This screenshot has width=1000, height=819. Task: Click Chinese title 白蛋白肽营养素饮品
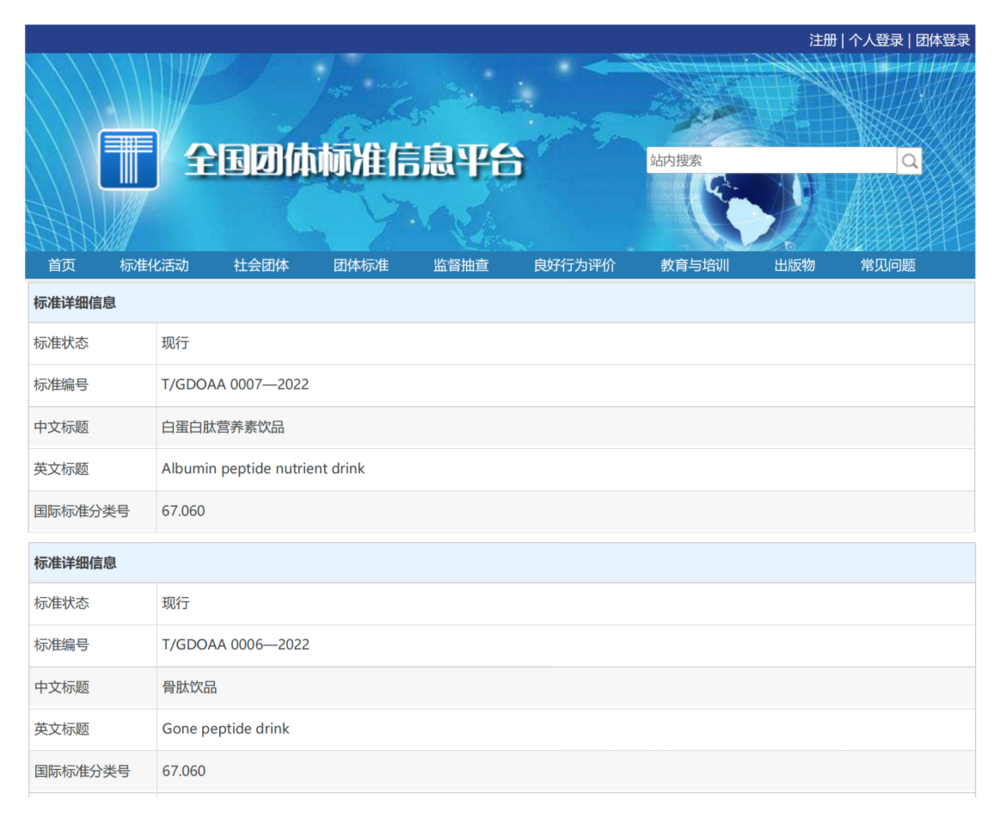tap(223, 427)
